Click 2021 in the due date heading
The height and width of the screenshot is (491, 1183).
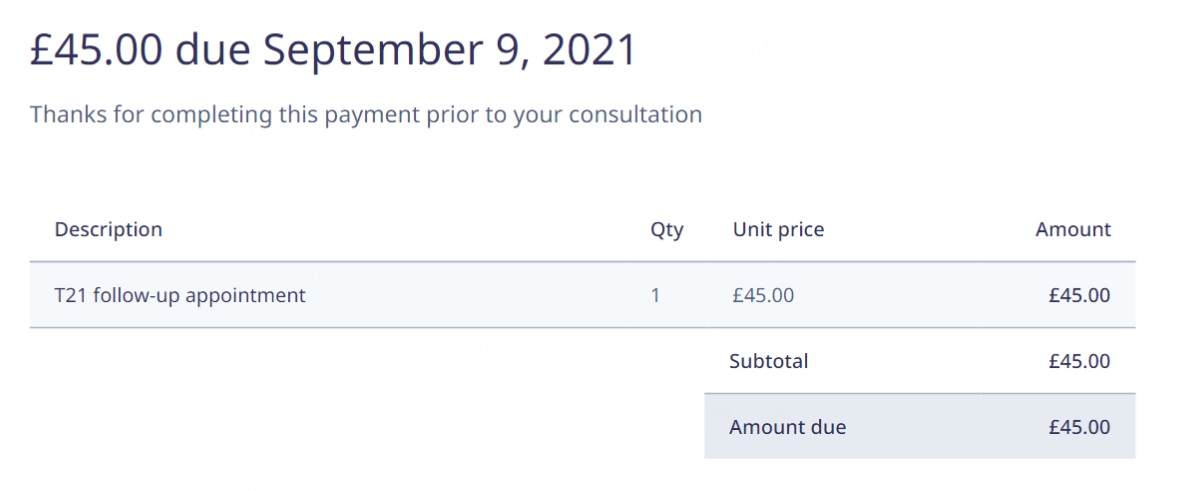click(590, 50)
